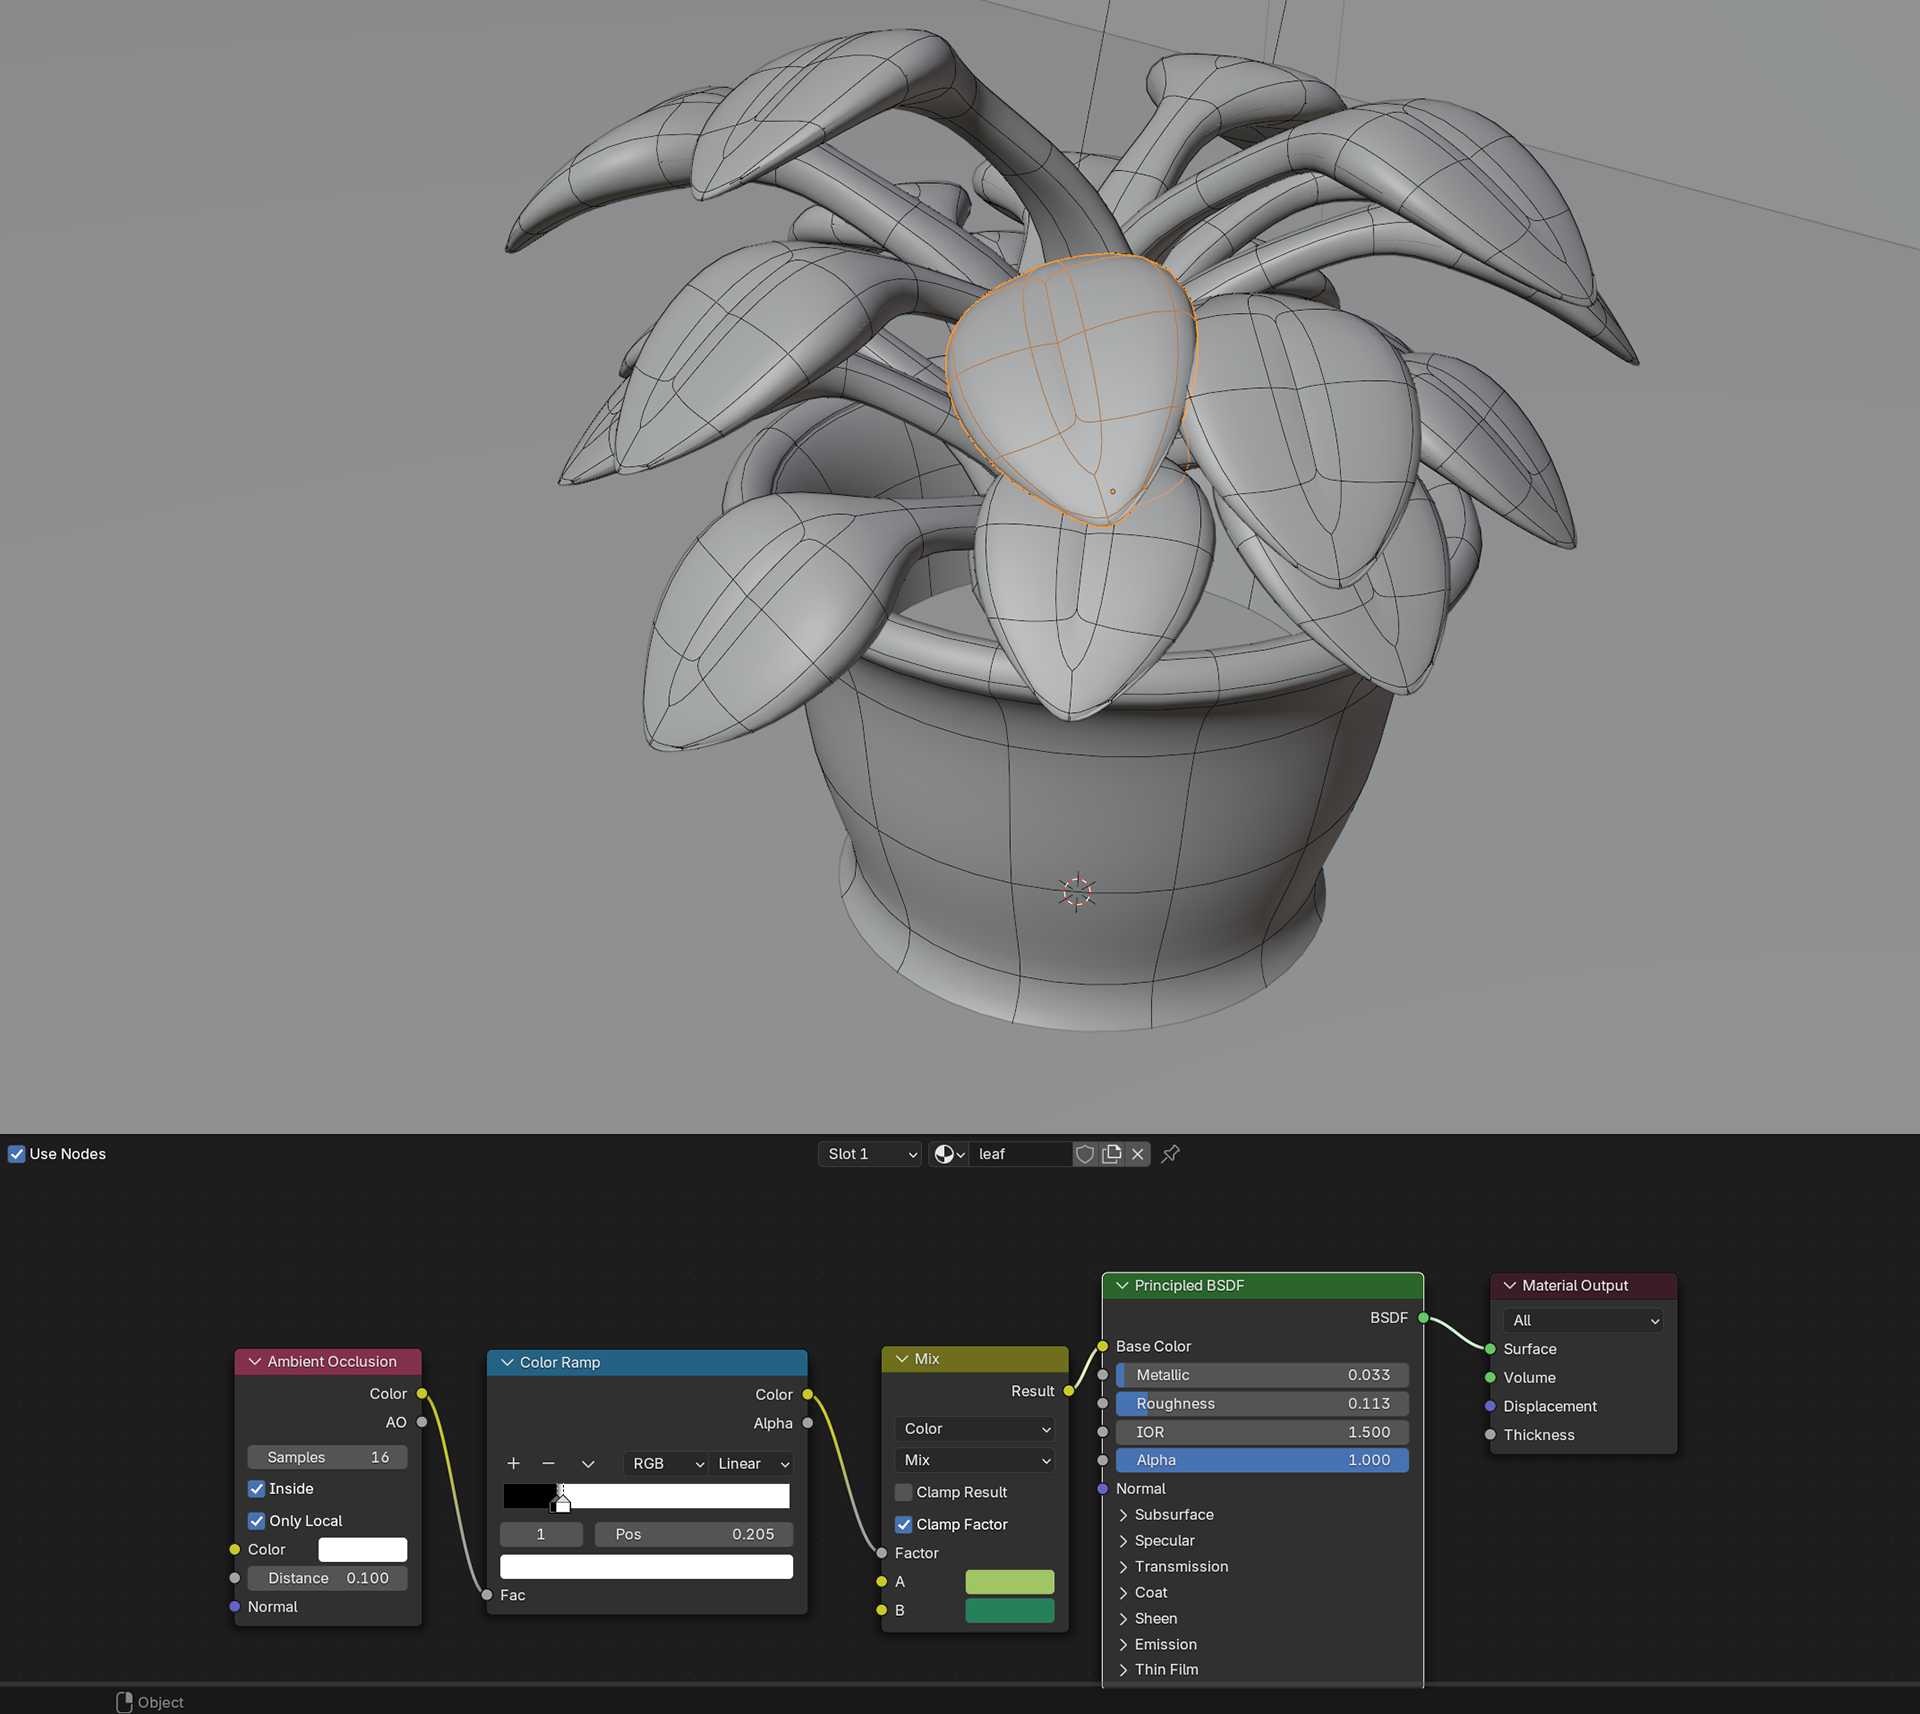Add a color stop with plus icon

tap(513, 1463)
